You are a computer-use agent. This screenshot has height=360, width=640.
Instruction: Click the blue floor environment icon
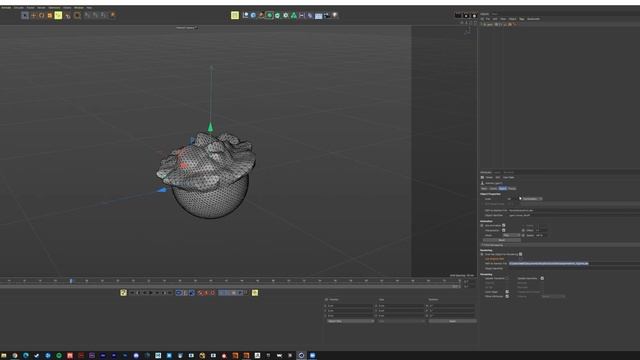[318, 16]
